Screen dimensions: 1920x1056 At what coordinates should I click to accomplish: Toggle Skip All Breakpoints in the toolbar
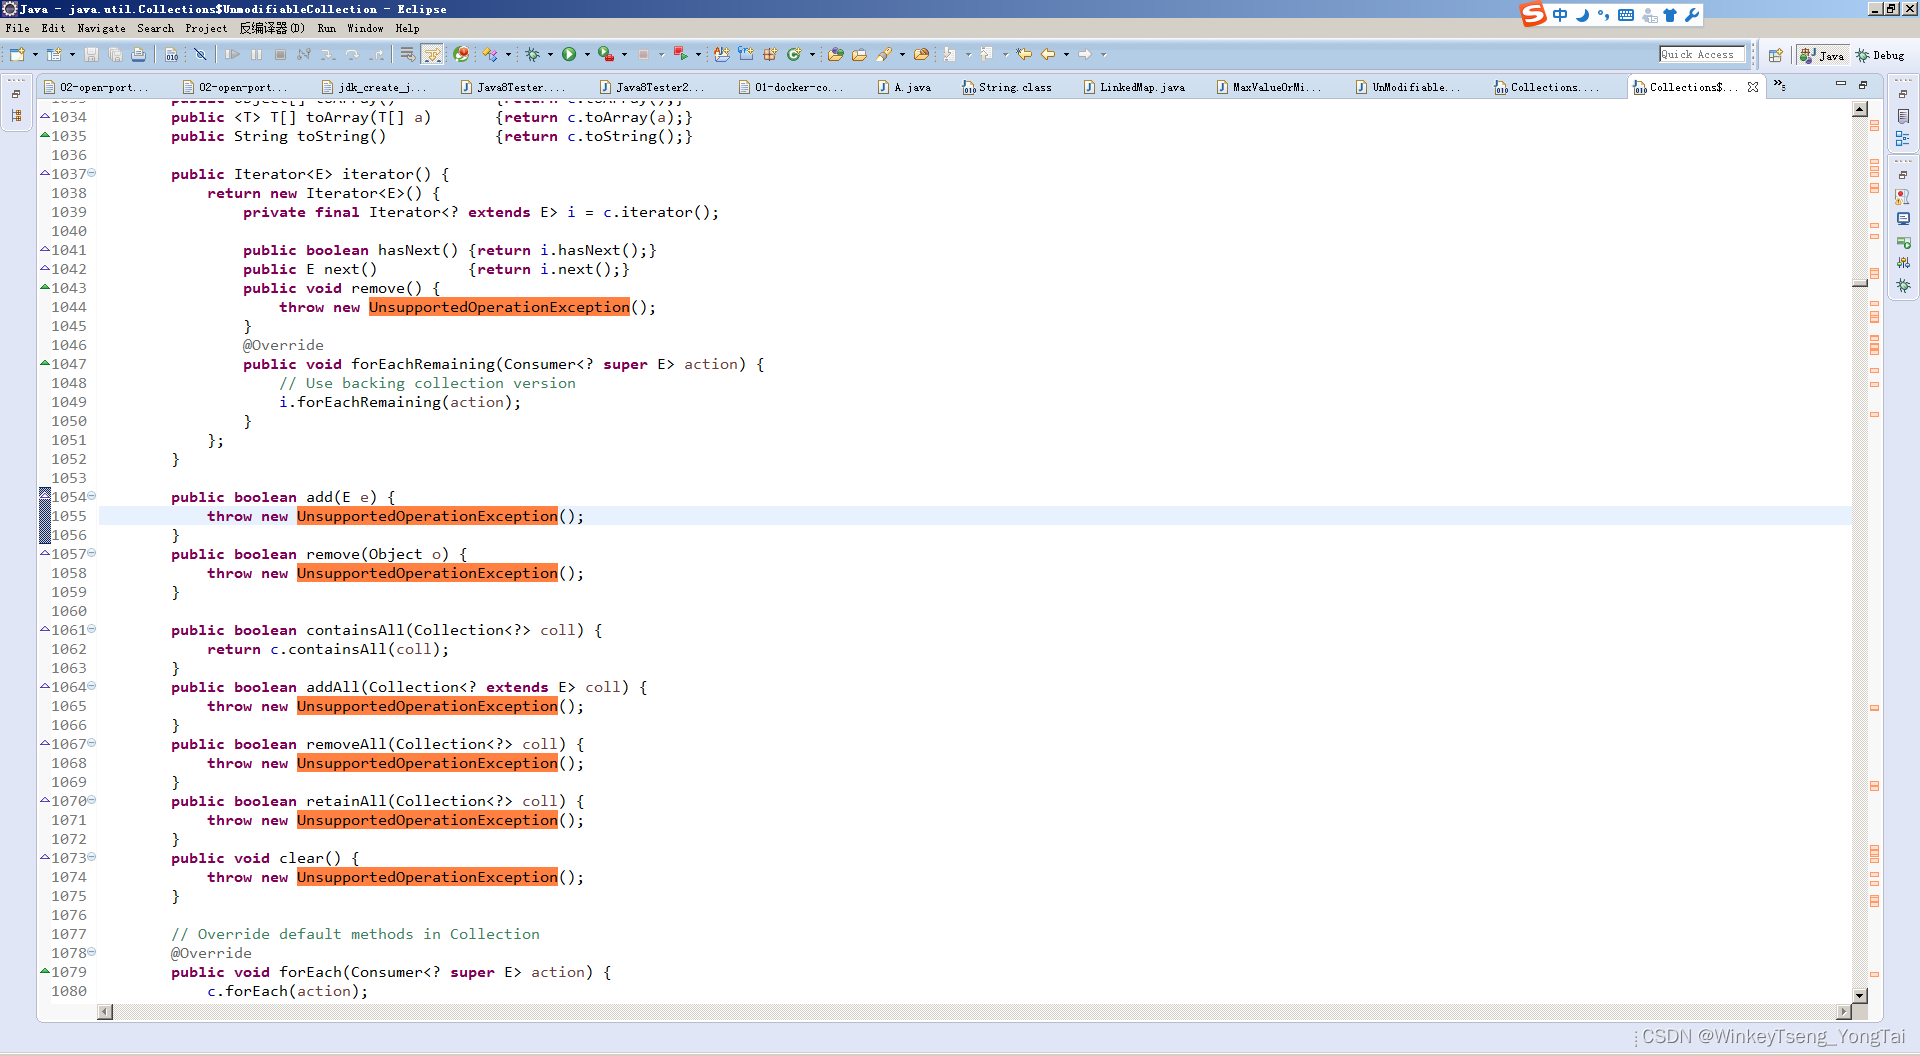tap(200, 55)
